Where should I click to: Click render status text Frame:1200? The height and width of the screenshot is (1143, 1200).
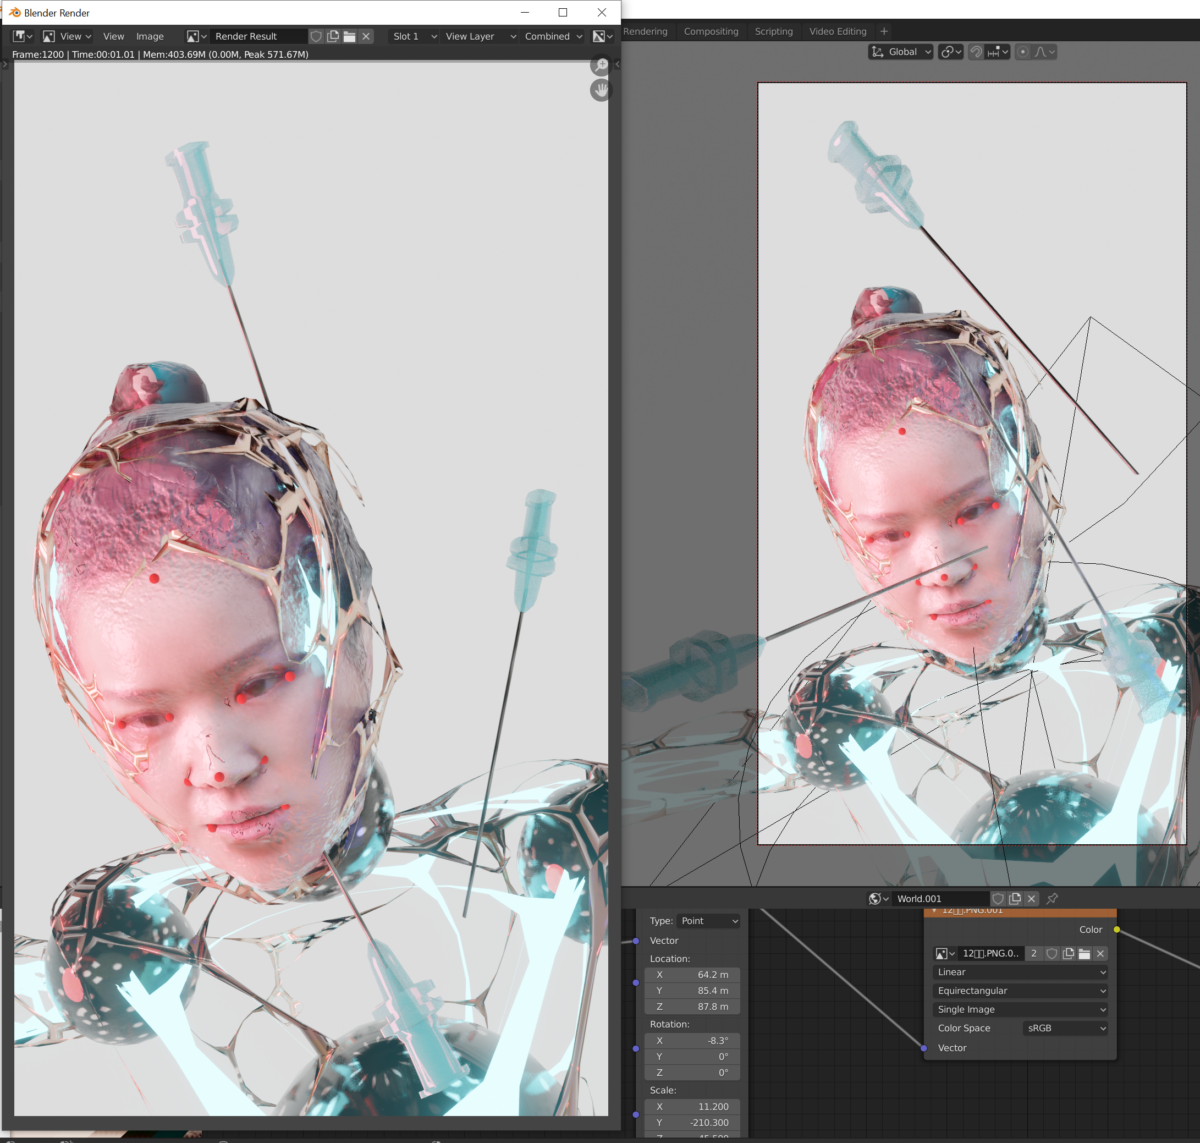click(x=160, y=55)
